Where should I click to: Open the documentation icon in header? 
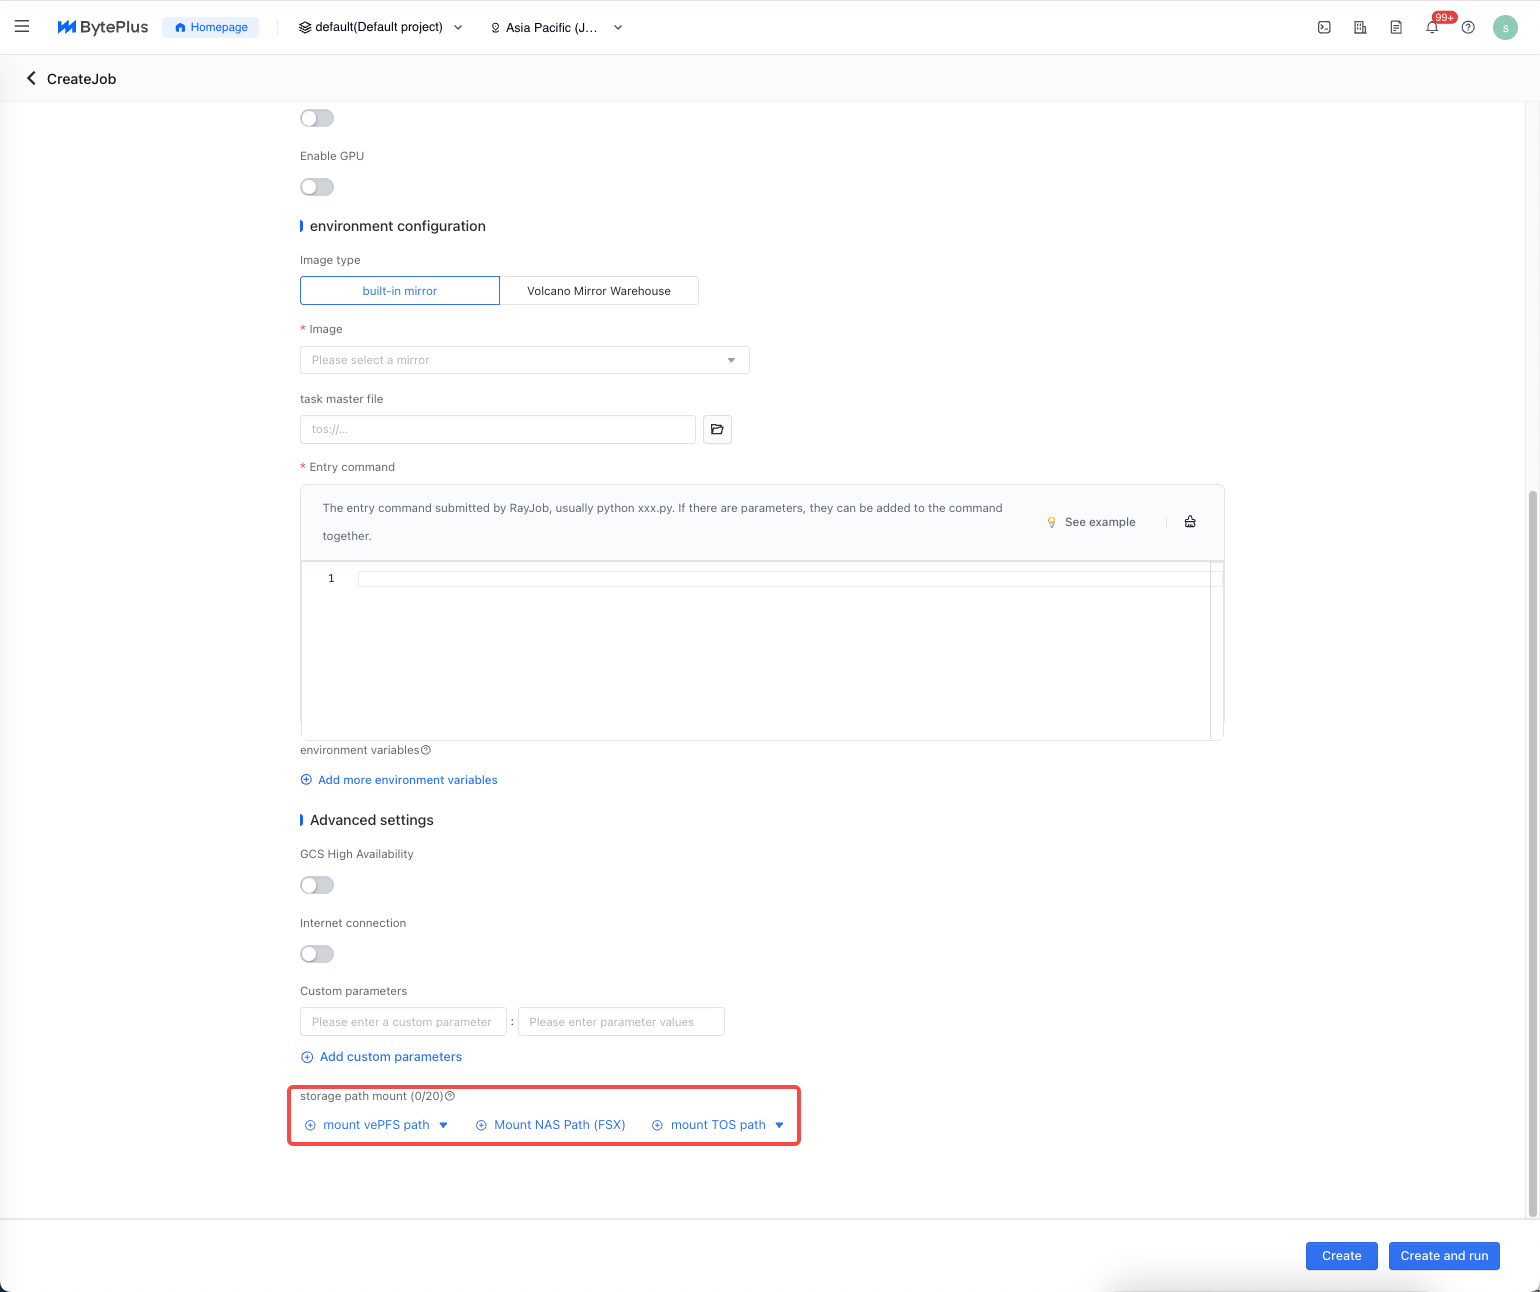1396,28
